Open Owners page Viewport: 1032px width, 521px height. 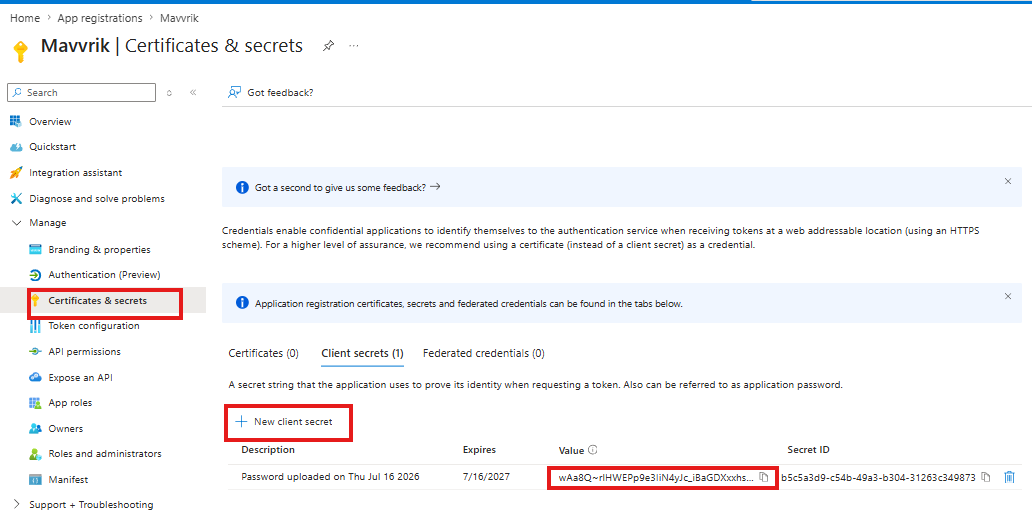coord(66,428)
